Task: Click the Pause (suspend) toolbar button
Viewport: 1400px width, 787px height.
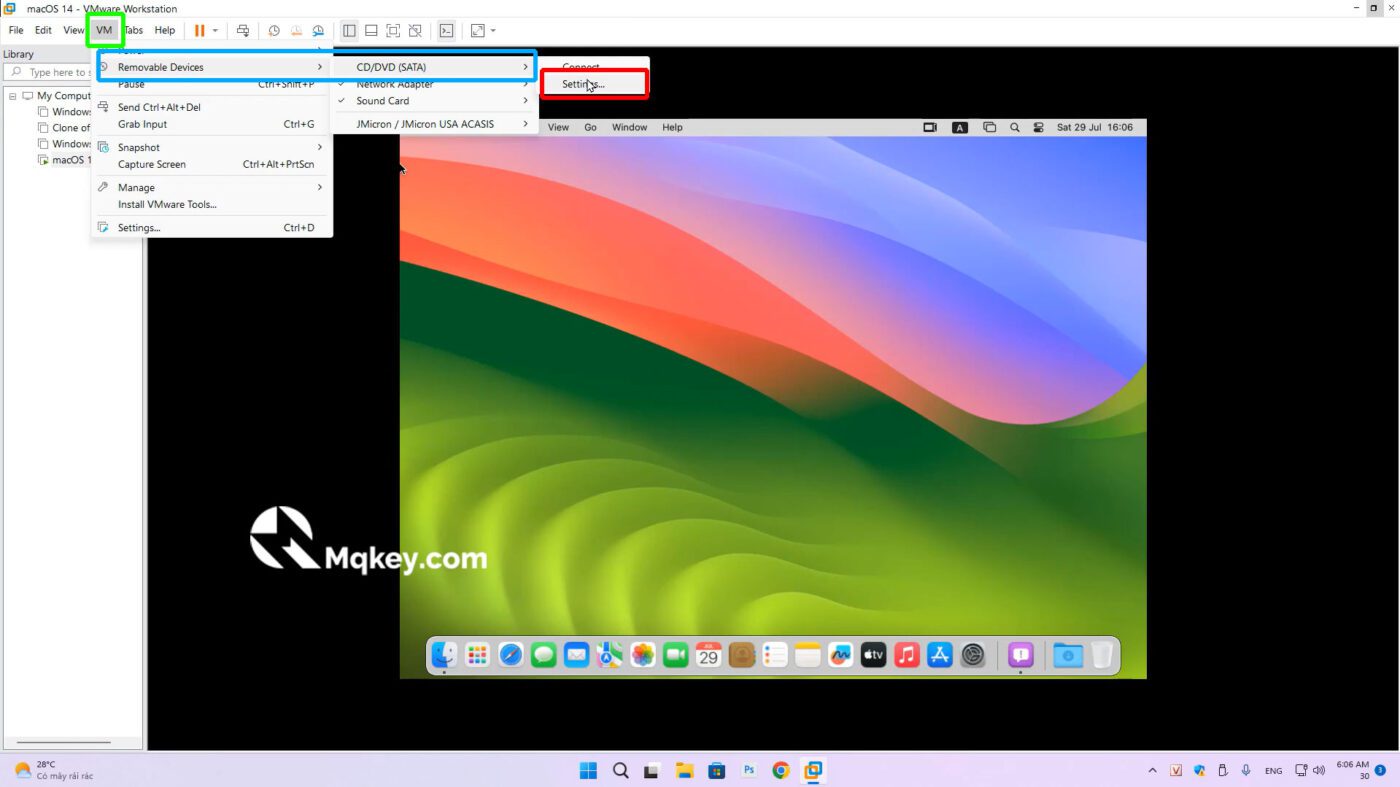Action: click(x=199, y=30)
